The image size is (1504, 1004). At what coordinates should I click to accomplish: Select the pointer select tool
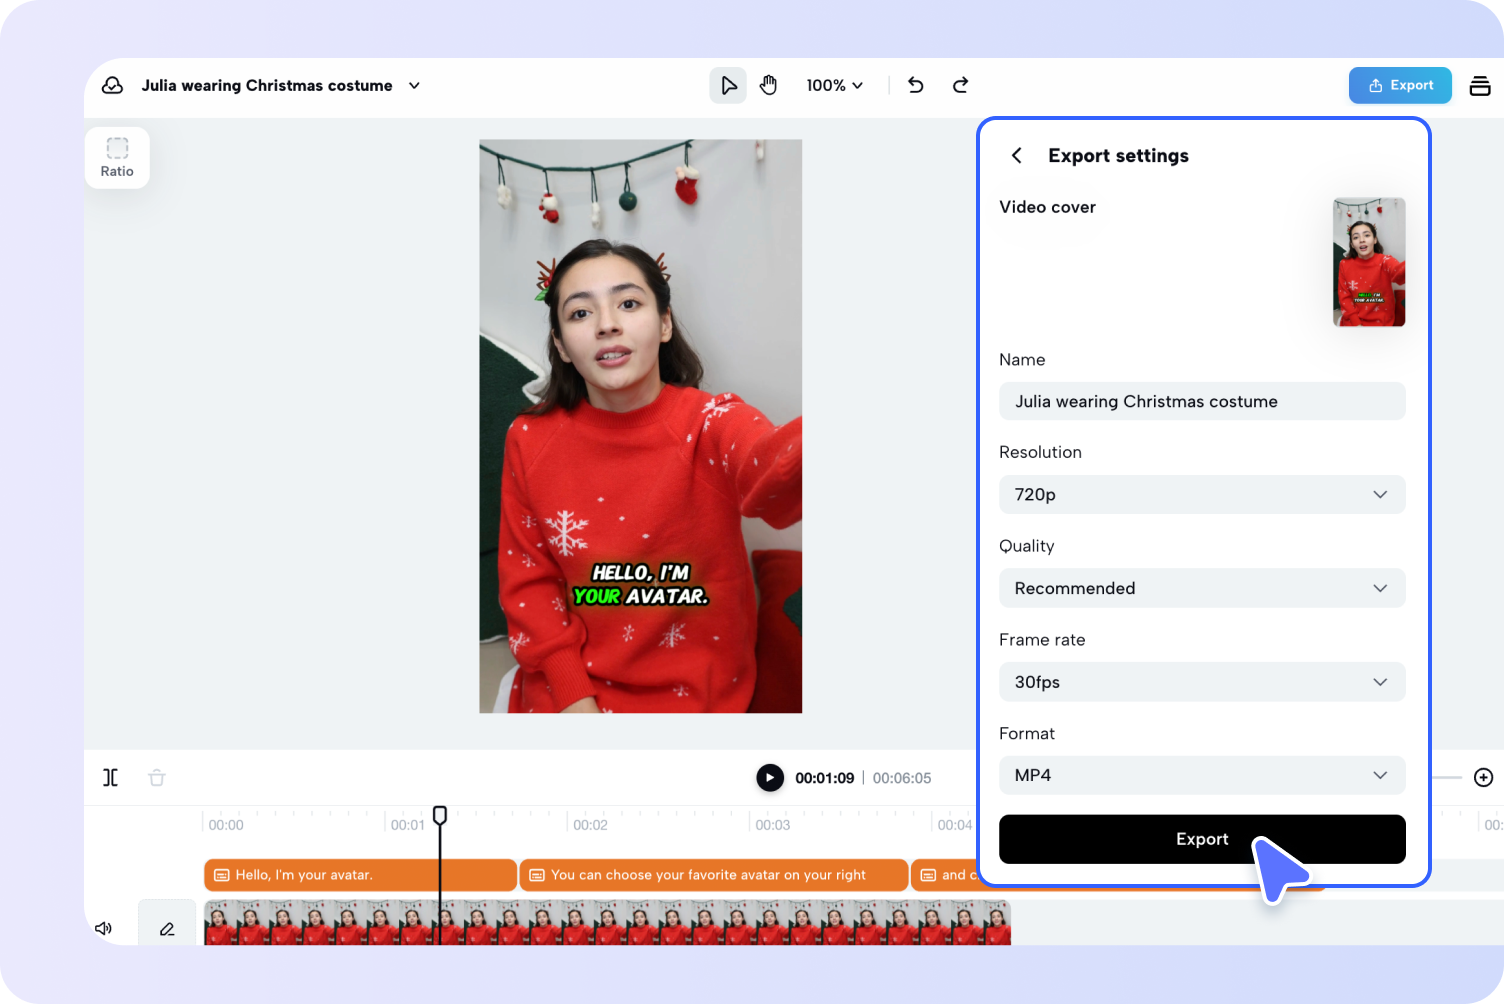(729, 86)
